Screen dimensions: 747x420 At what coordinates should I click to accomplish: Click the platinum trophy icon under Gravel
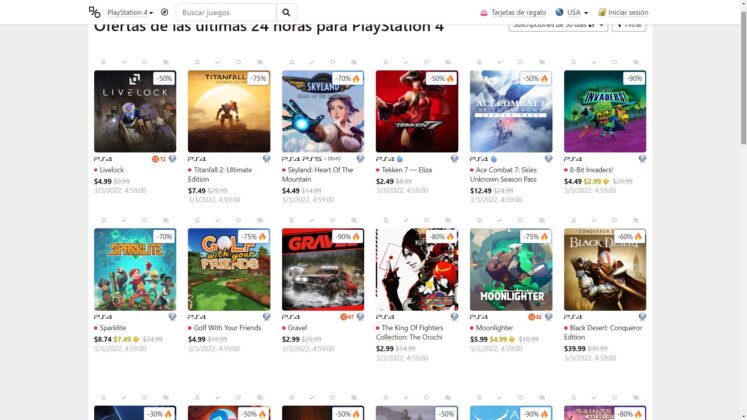(x=361, y=317)
